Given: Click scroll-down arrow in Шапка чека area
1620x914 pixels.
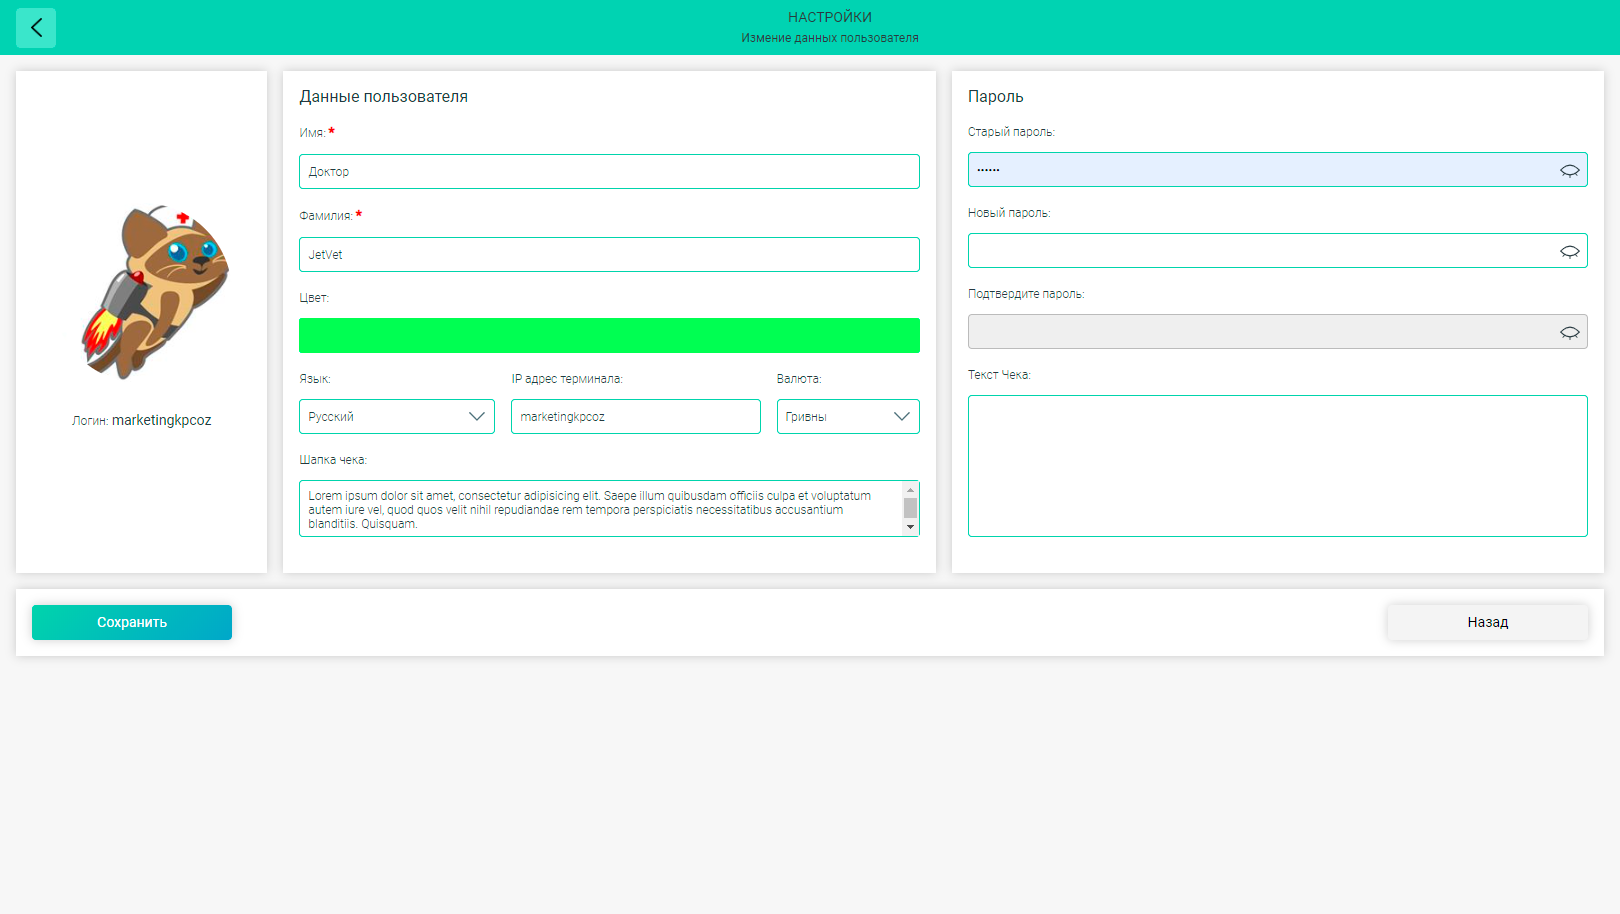Looking at the screenshot, I should 910,527.
